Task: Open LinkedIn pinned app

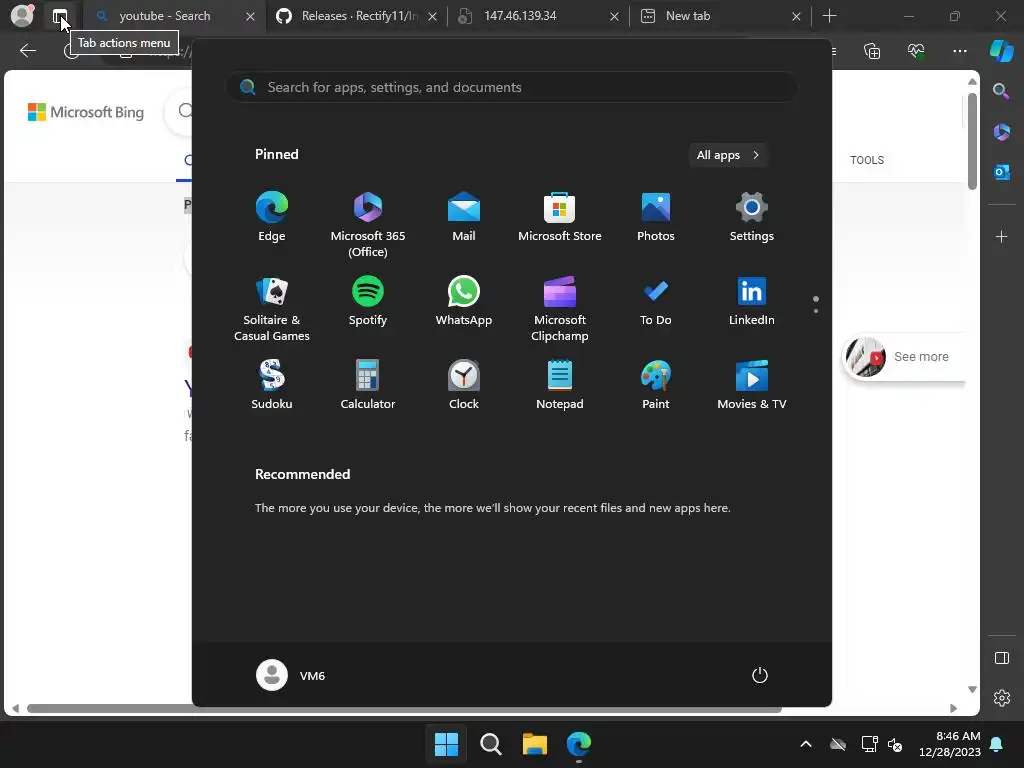Action: 752,301
